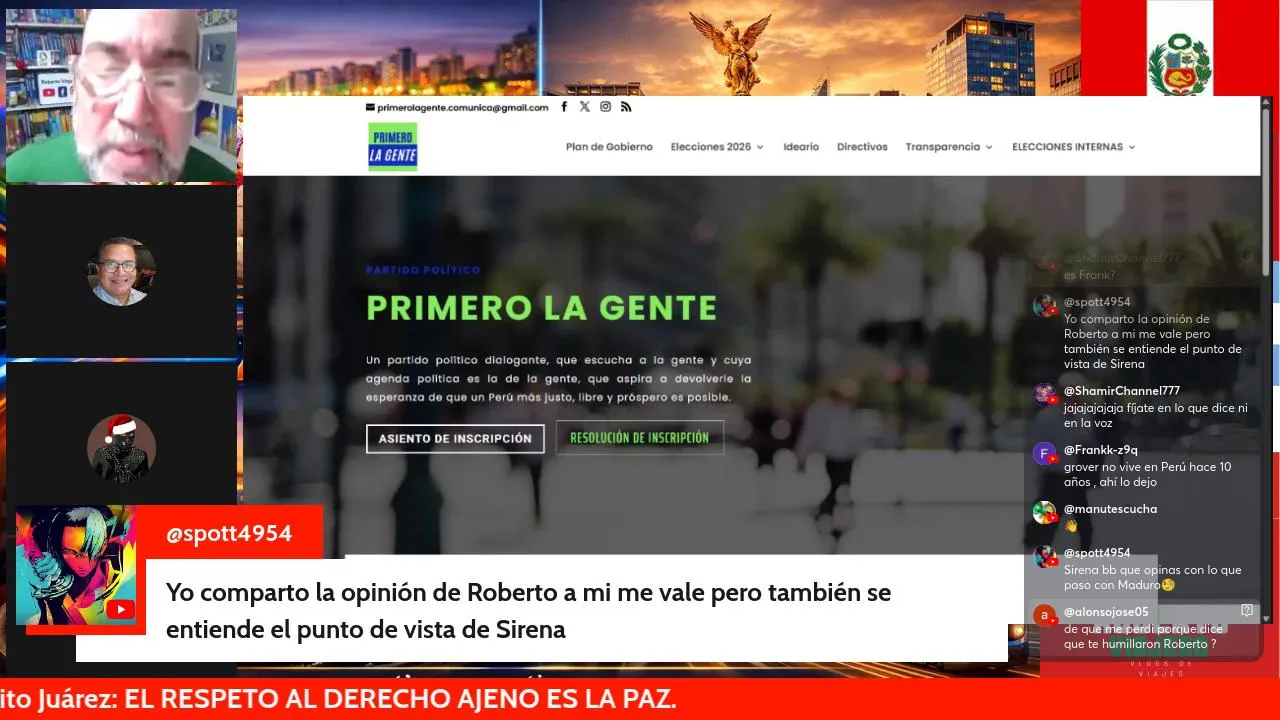Click the Instagram icon in header
This screenshot has width=1280, height=720.
point(605,107)
